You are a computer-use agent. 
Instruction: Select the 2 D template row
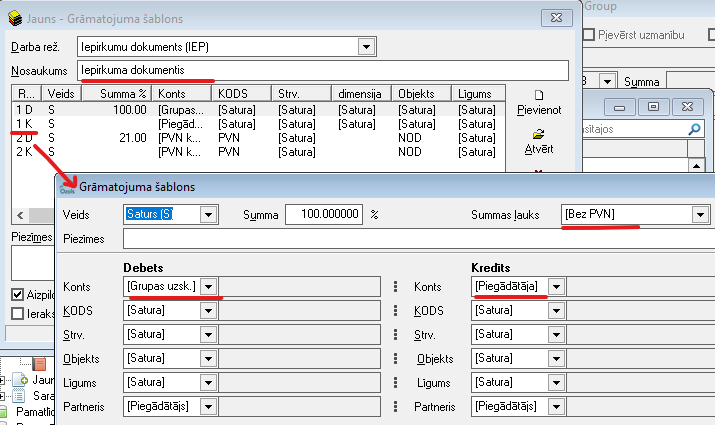(x=258, y=138)
